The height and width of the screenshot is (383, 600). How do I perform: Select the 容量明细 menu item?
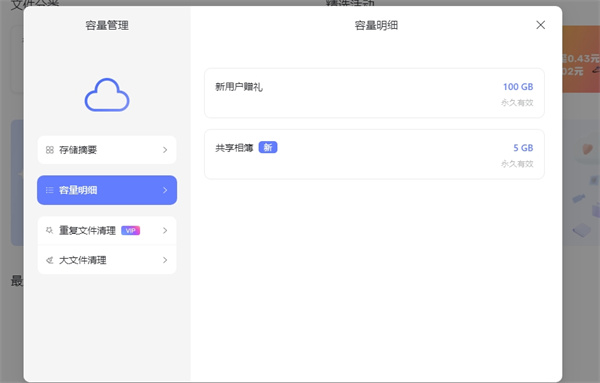(107, 190)
